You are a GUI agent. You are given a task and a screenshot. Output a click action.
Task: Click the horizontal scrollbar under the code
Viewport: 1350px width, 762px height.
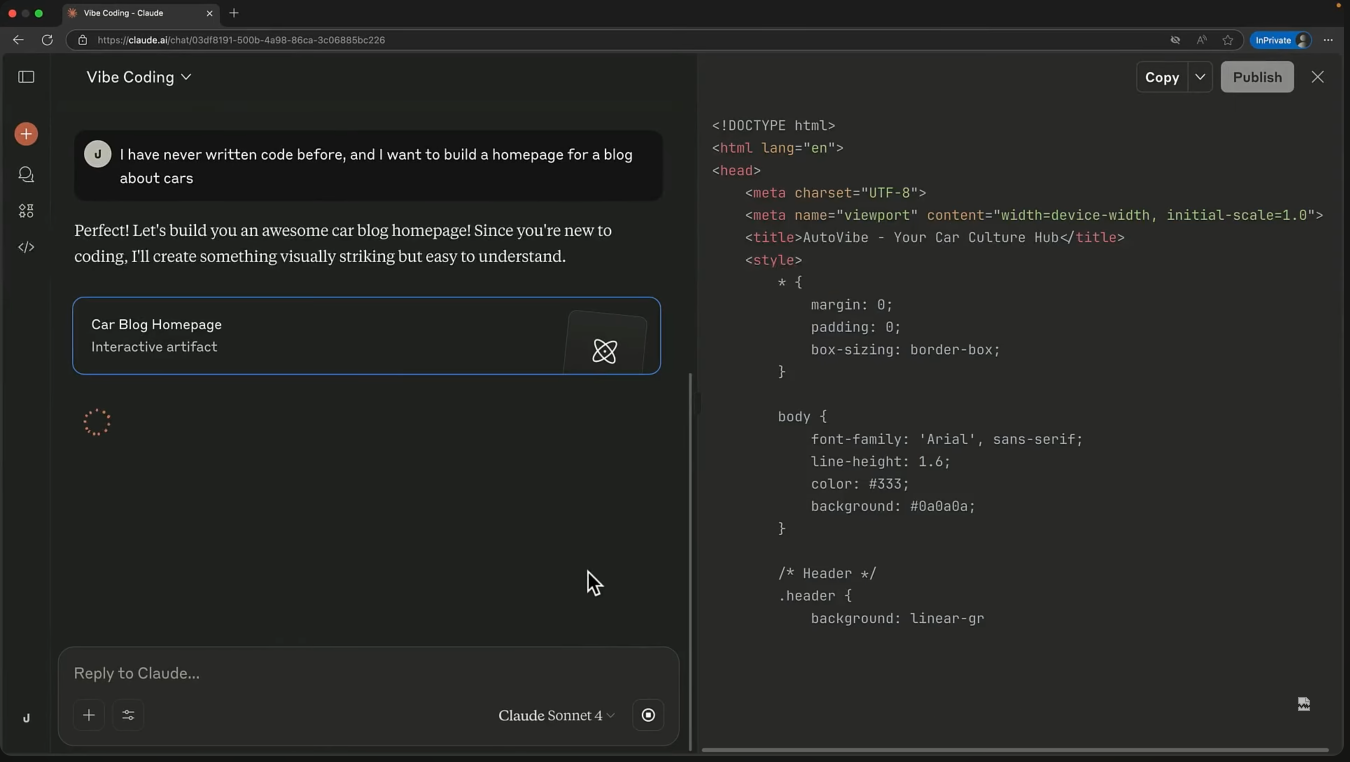click(1015, 749)
